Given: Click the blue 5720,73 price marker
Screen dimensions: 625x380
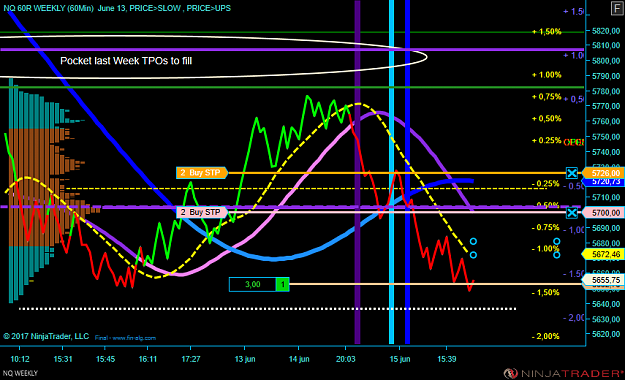Looking at the screenshot, I should point(604,182).
